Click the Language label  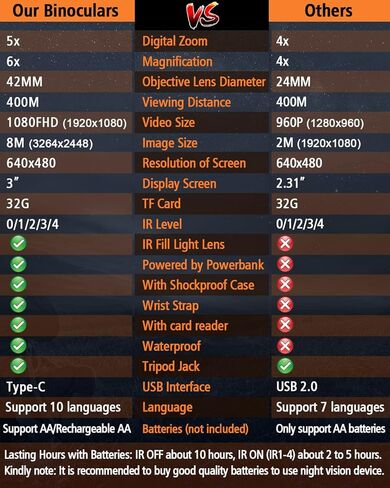pyautogui.click(x=167, y=408)
